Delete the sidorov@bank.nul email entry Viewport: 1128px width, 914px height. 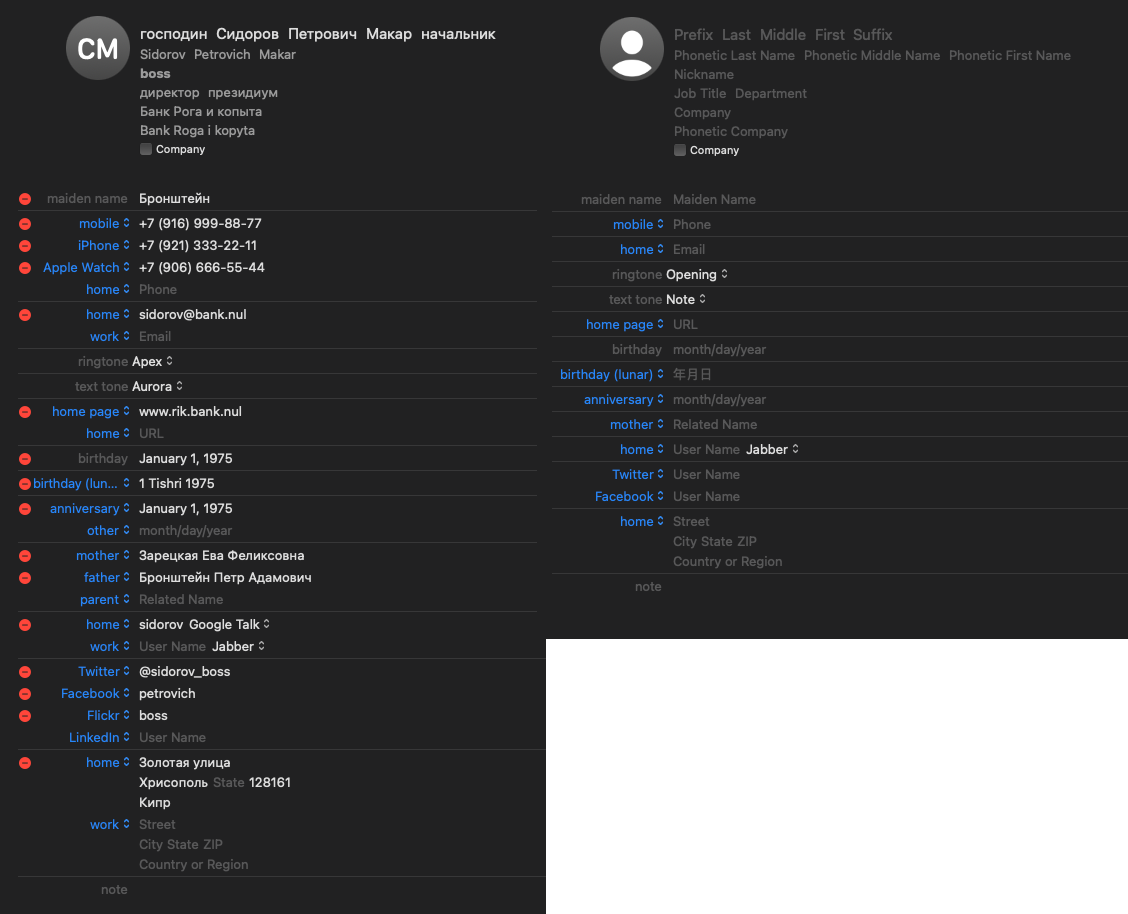(x=25, y=315)
